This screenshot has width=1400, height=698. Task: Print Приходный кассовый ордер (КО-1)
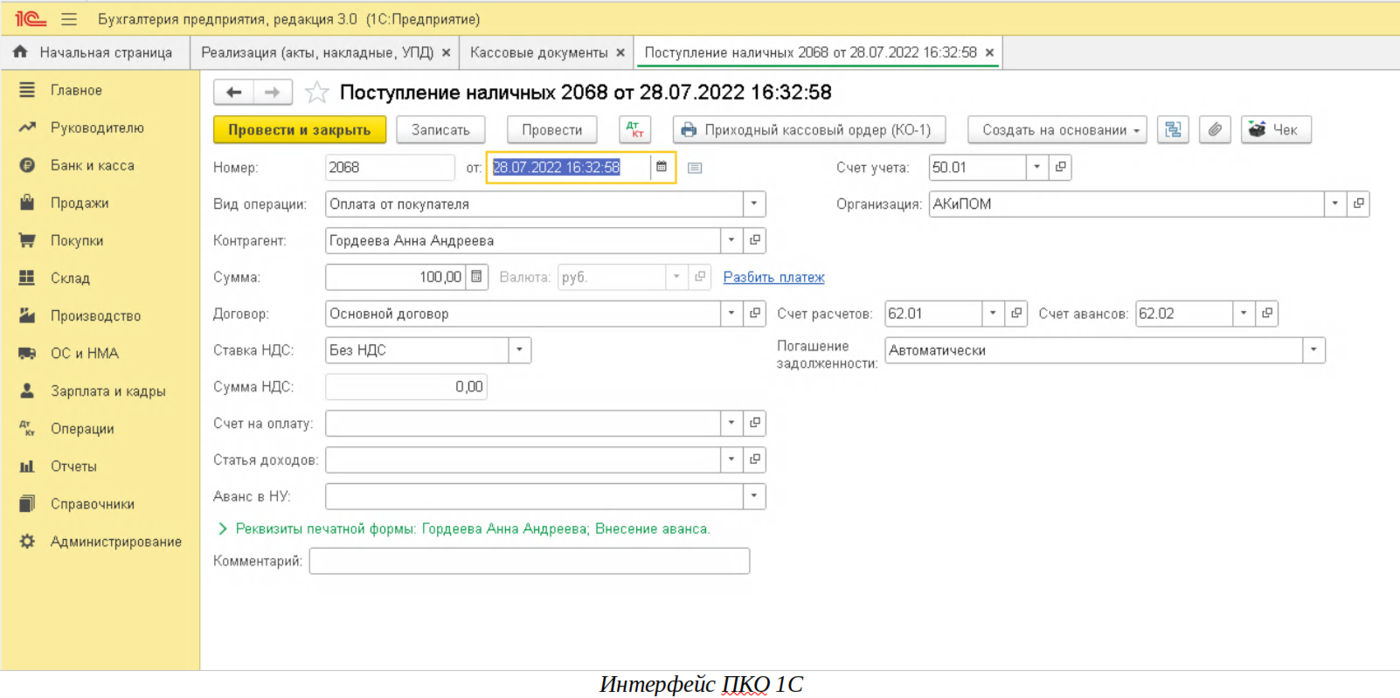(x=809, y=130)
